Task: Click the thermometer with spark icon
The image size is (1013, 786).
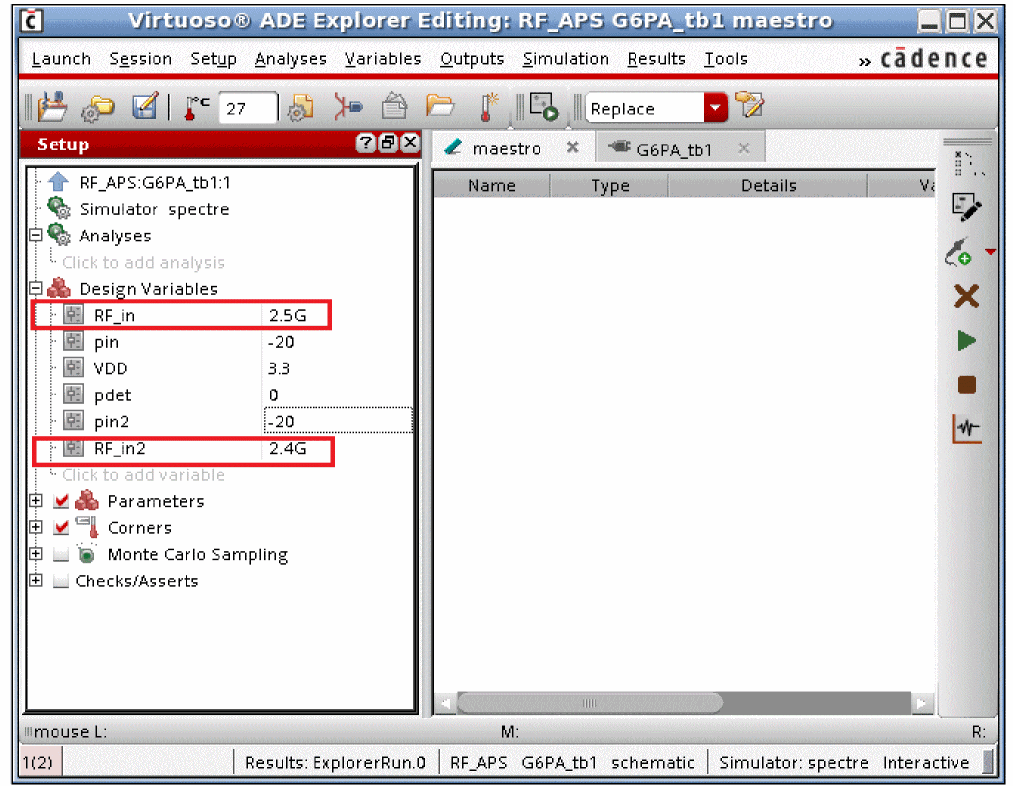Action: pyautogui.click(x=488, y=107)
